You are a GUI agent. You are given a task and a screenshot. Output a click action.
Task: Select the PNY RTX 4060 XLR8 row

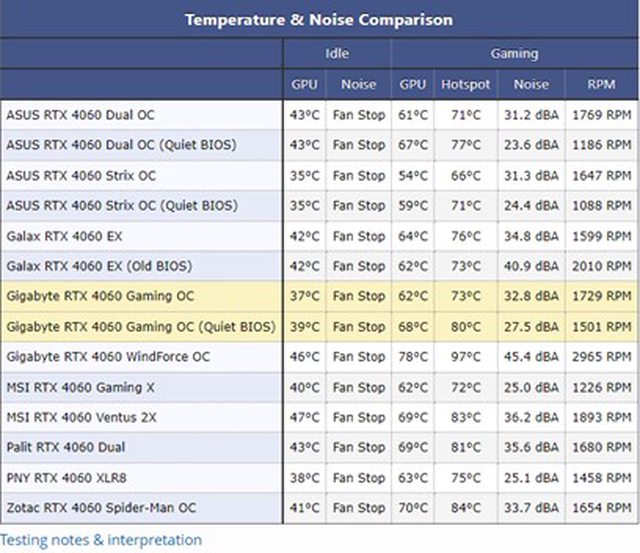[69, 477]
